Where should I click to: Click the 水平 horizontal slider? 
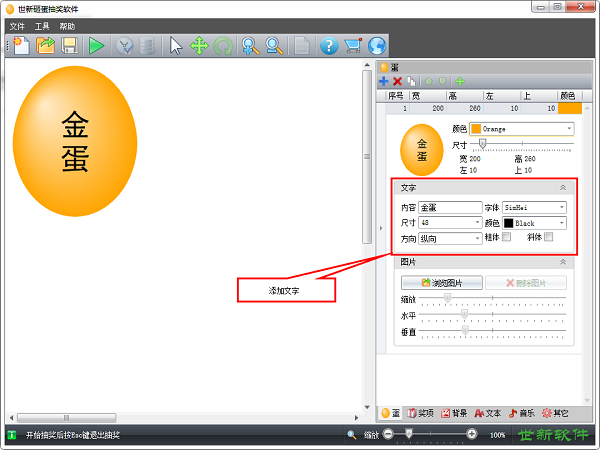point(492,315)
